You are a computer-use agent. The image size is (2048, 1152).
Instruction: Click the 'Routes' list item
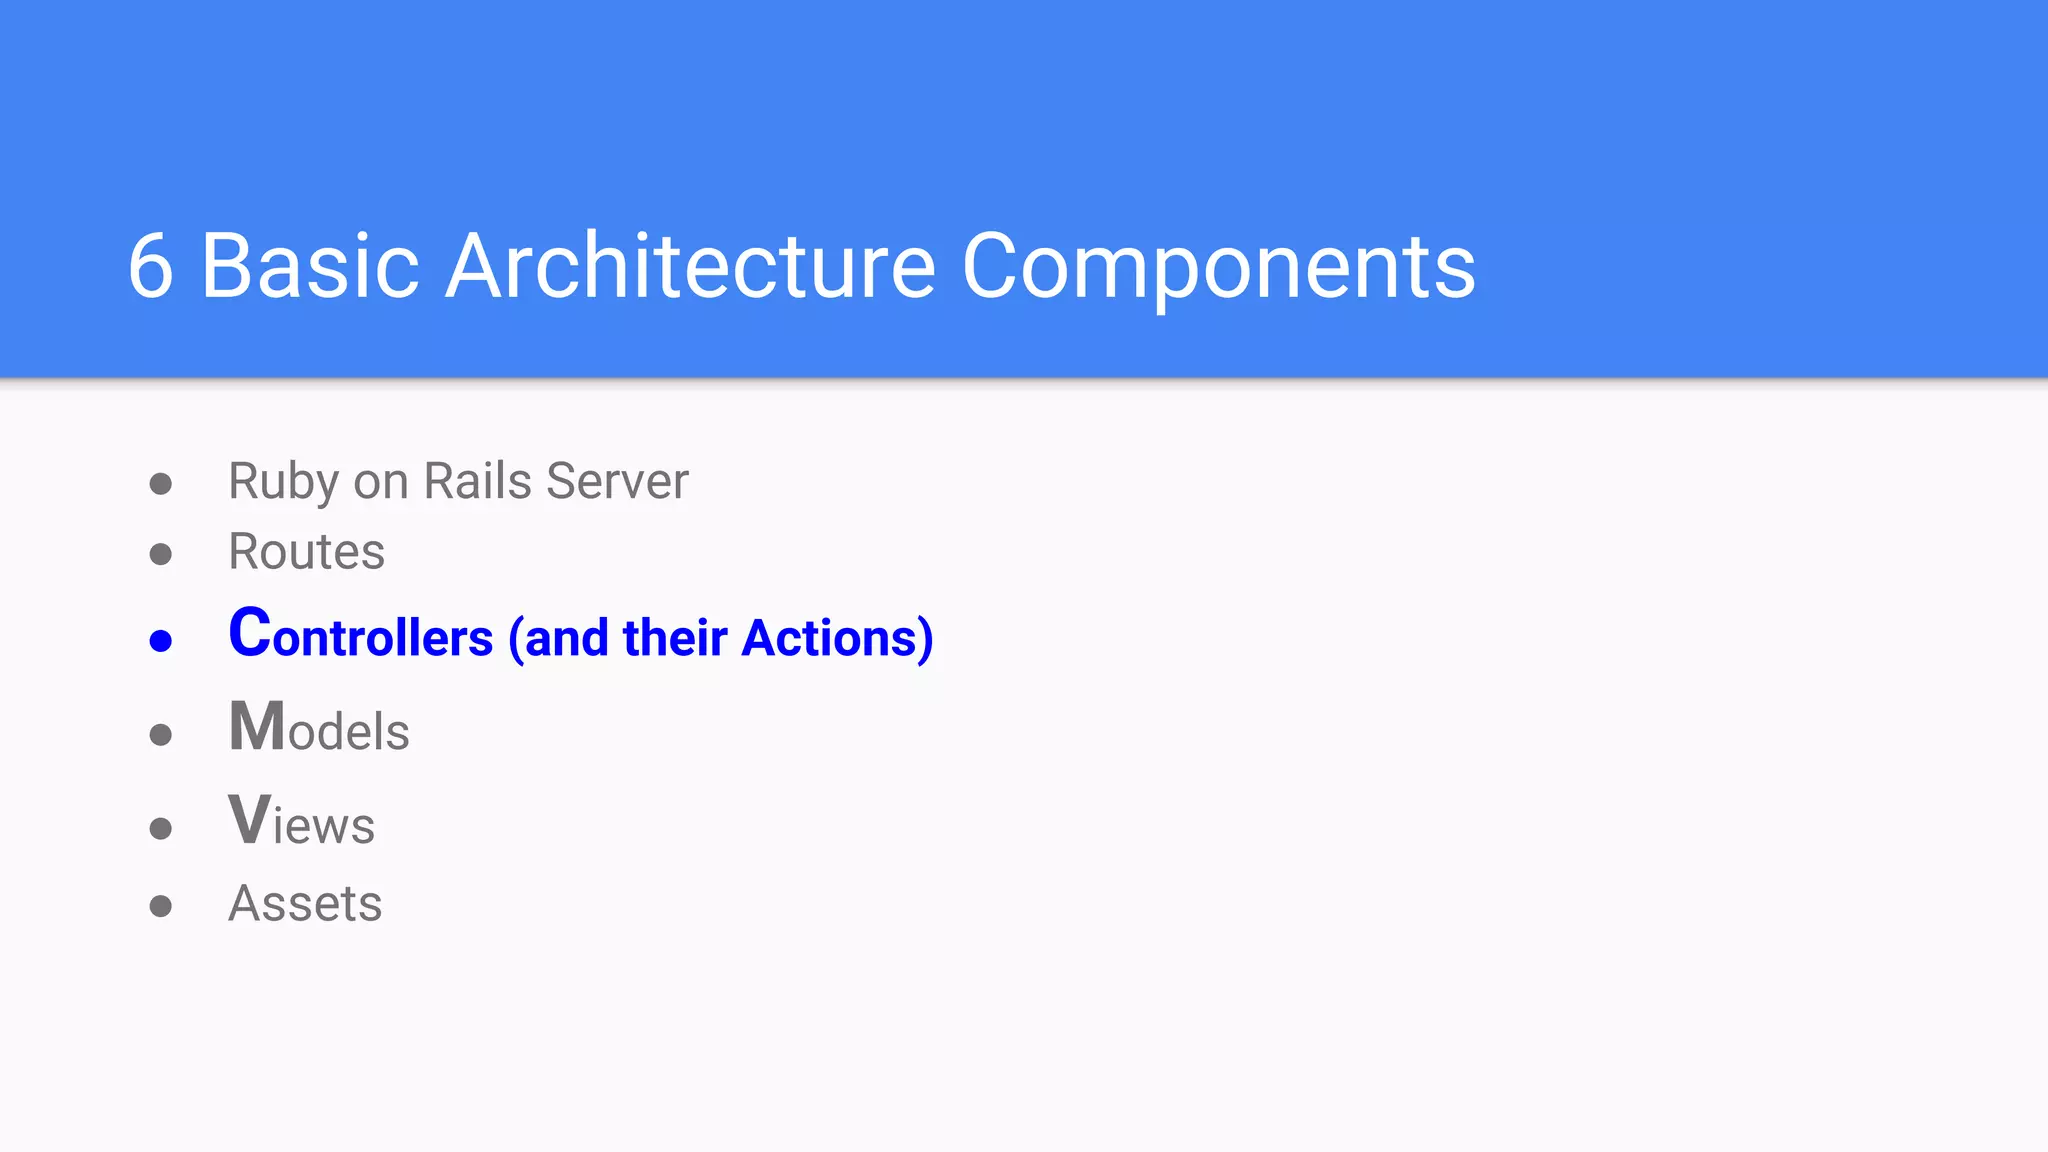point(306,552)
